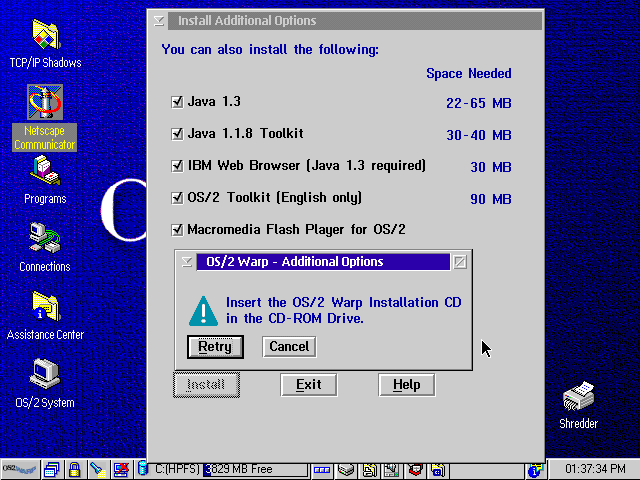Click the OS/2 Warp - Additional Options title bar
The width and height of the screenshot is (640, 480).
323,262
